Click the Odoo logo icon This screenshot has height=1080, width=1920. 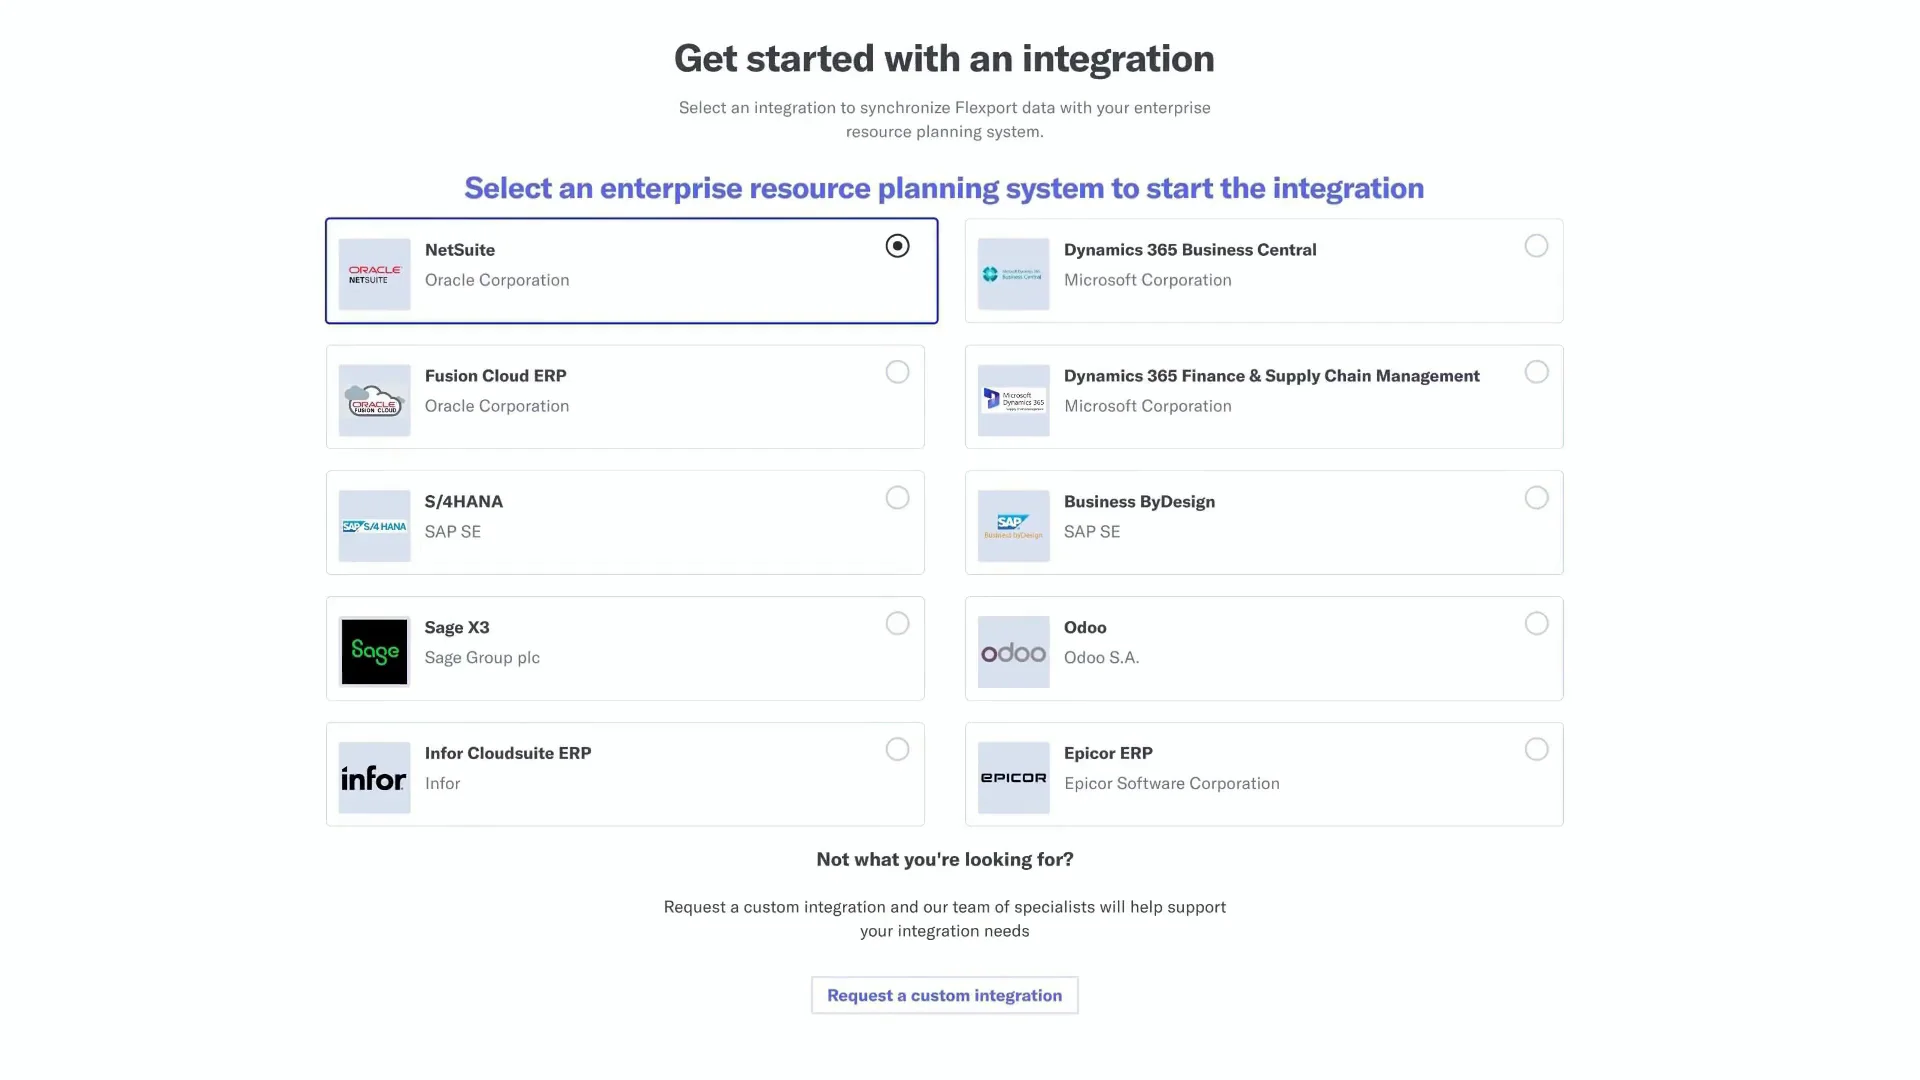(1013, 652)
